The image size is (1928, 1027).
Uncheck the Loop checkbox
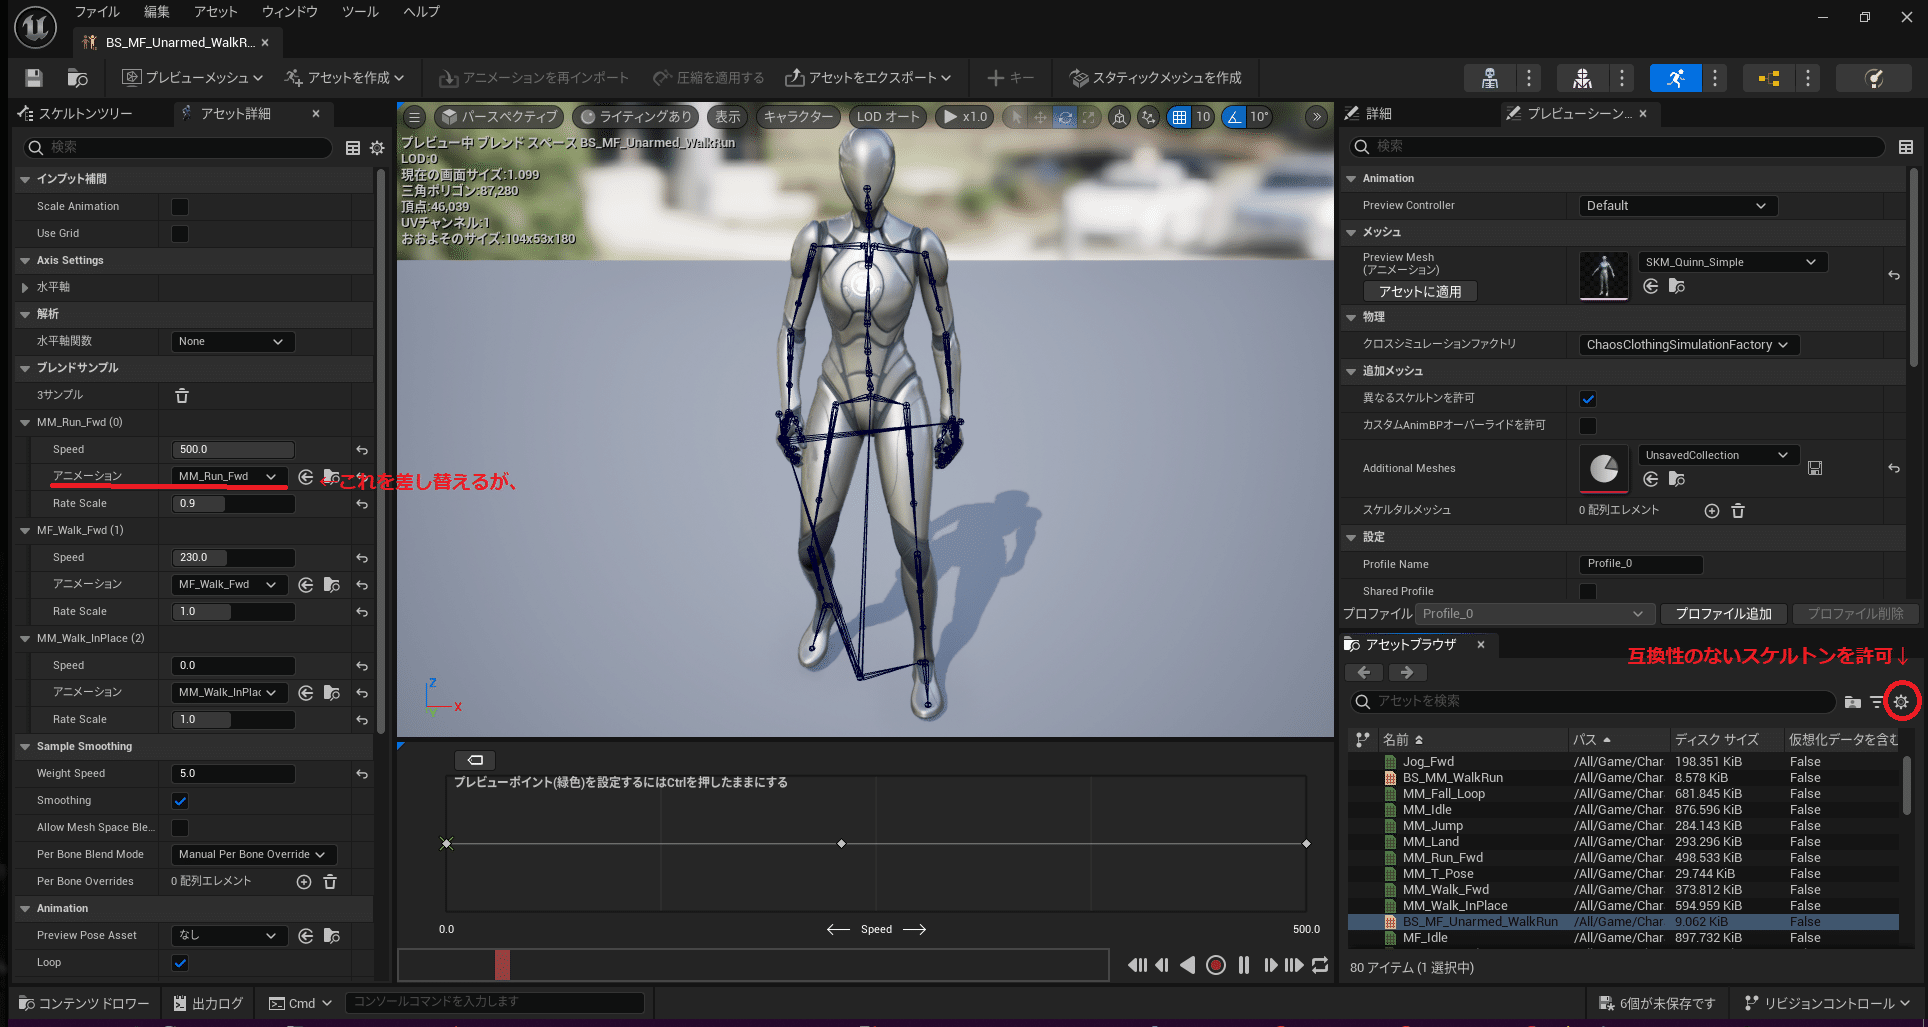click(180, 963)
